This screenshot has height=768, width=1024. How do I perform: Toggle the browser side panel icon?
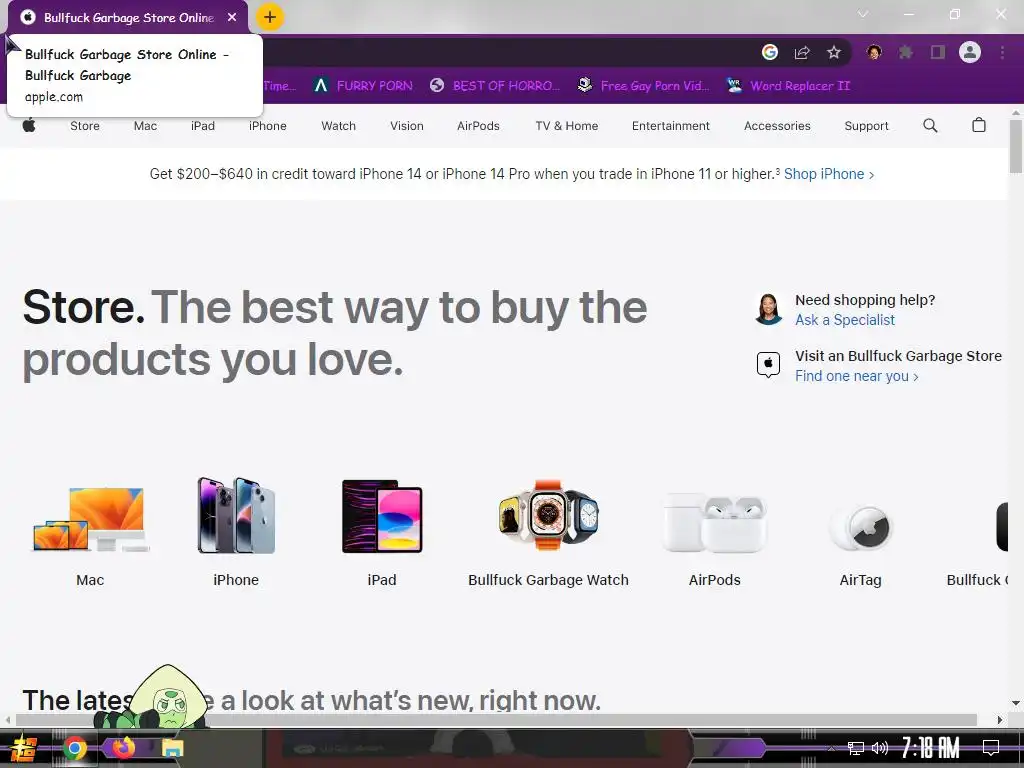point(938,52)
